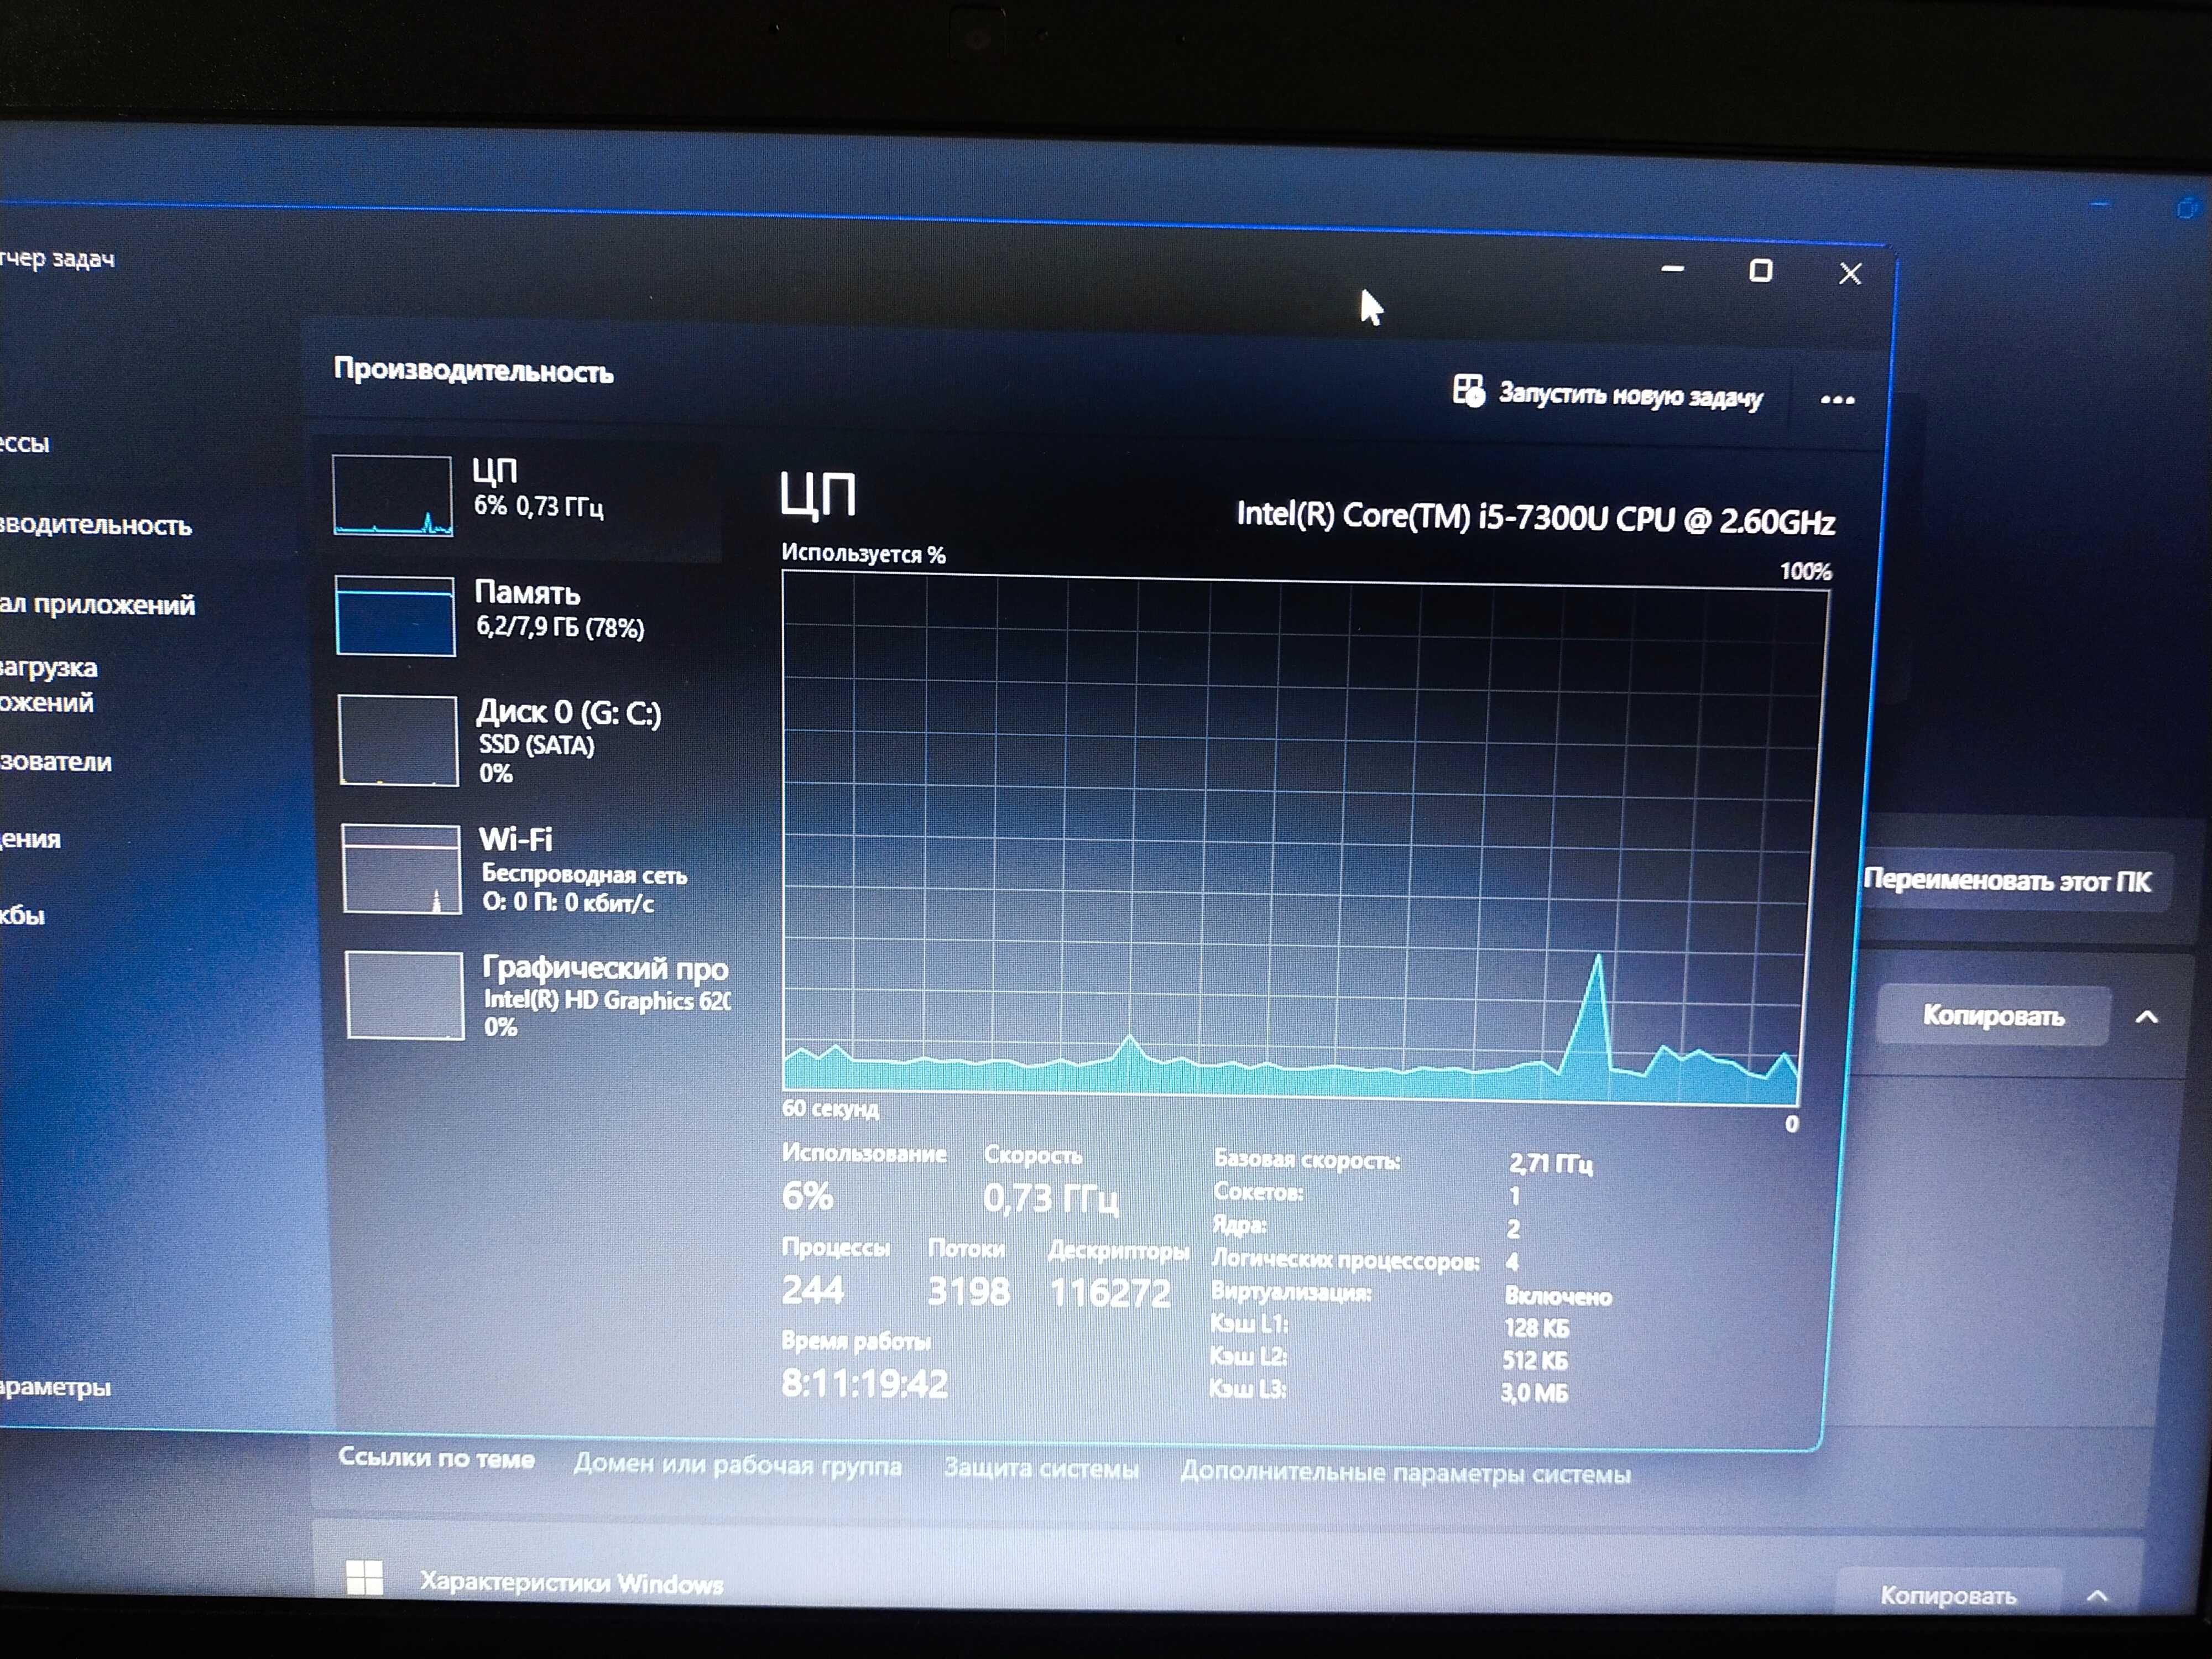This screenshot has width=2212, height=1659.
Task: Open the Сведения sidebar tab
Action: point(30,839)
